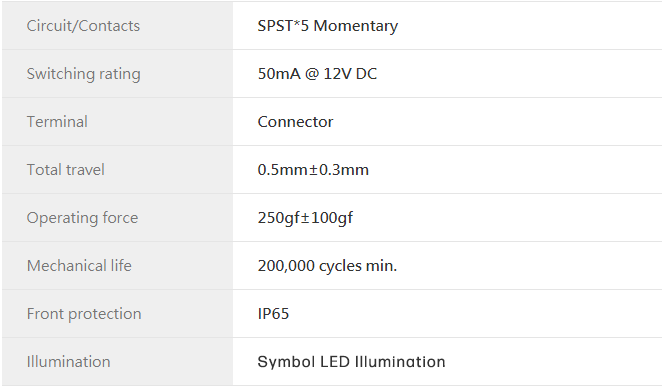
Task: Click the 12V DC text
Action: click(350, 74)
